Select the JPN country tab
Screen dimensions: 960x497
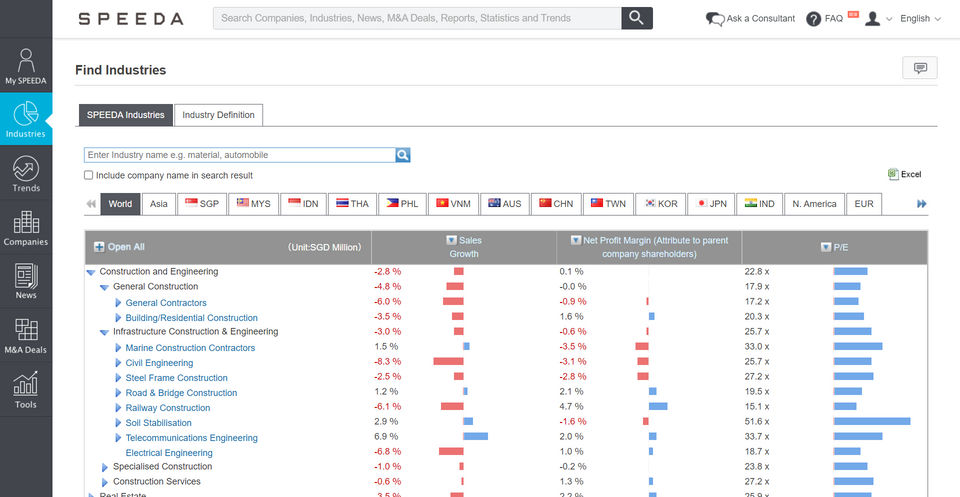pos(711,204)
